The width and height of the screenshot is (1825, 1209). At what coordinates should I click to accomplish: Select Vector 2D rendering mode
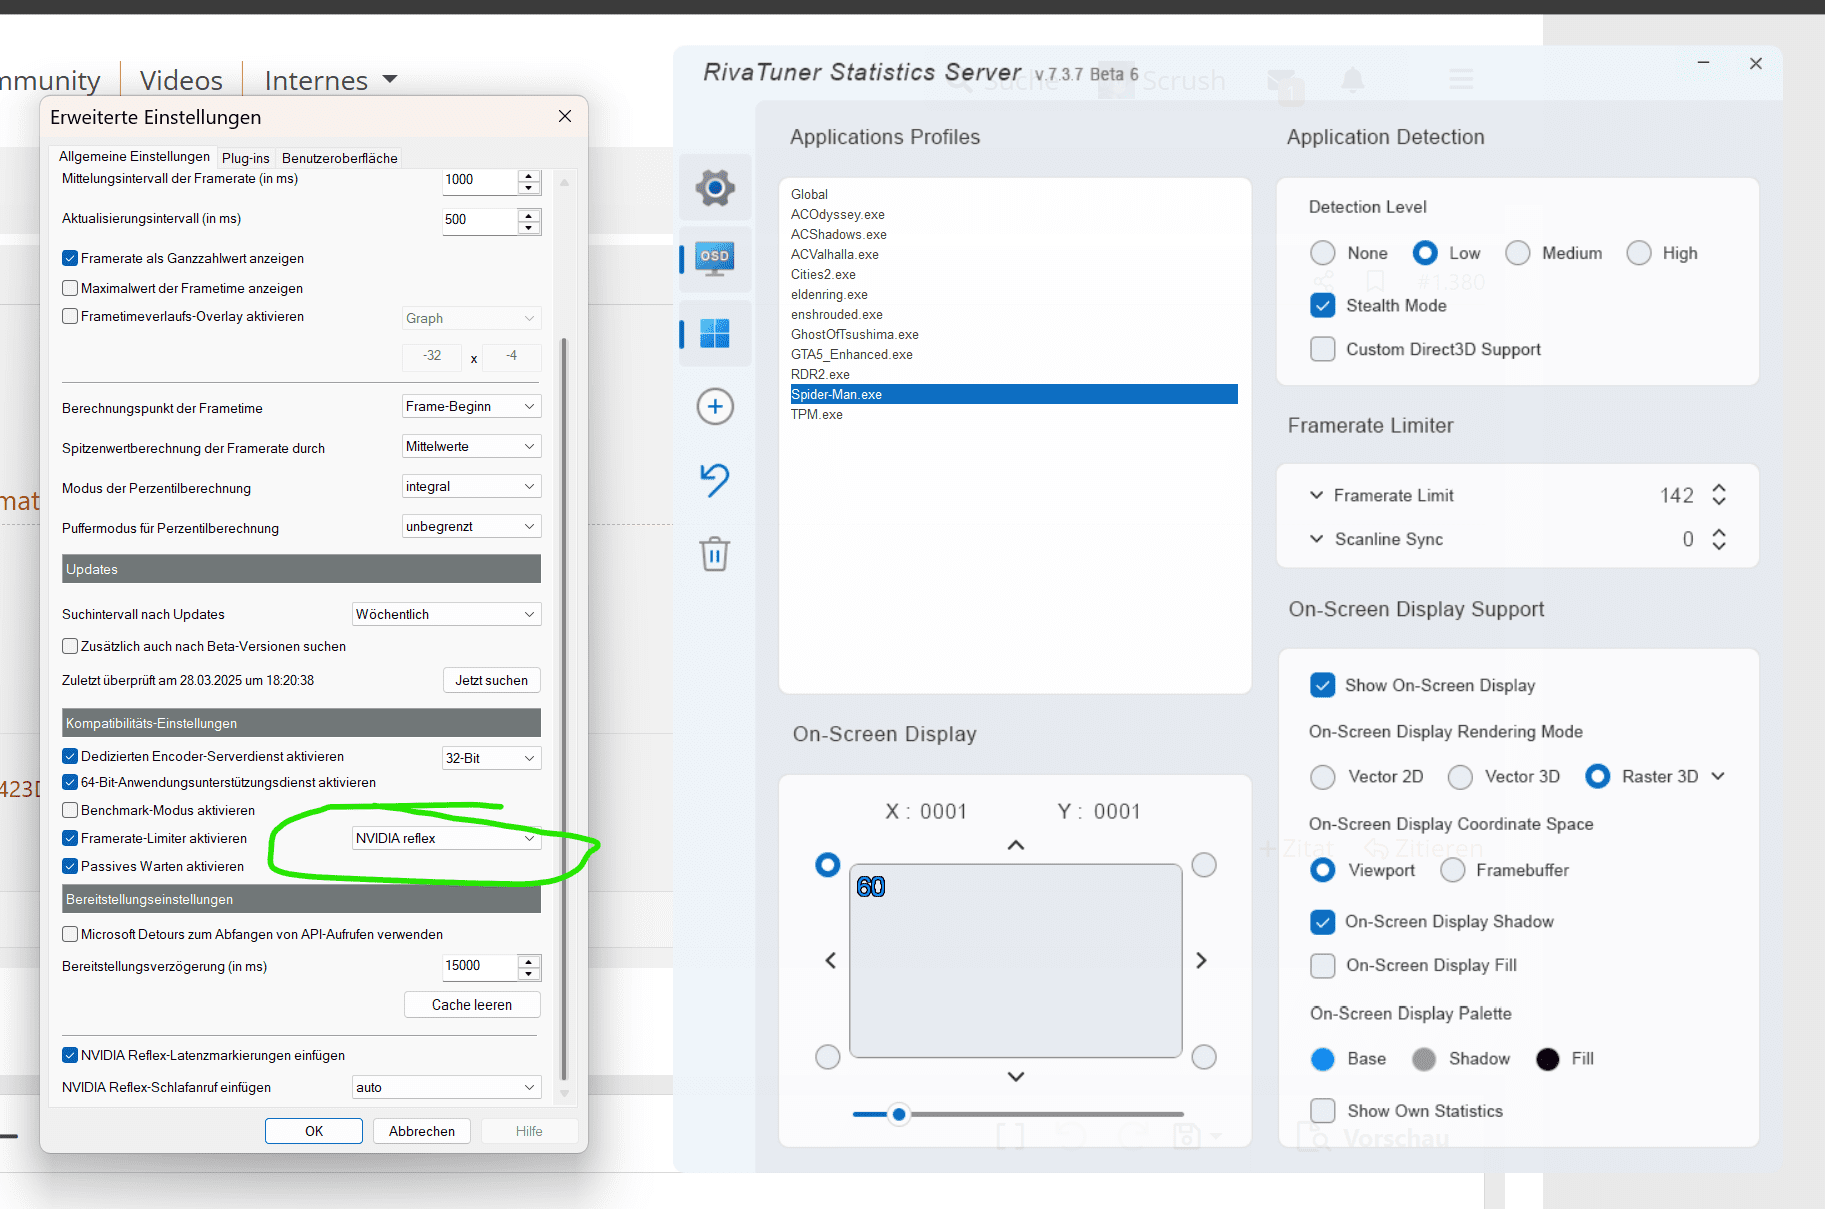(x=1323, y=777)
